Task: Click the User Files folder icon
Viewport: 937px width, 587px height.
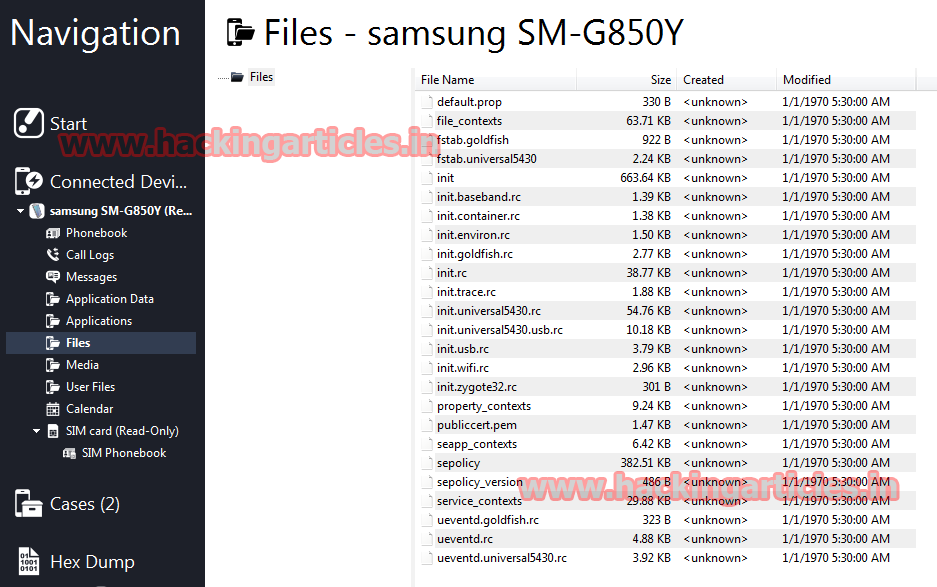Action: 53,387
